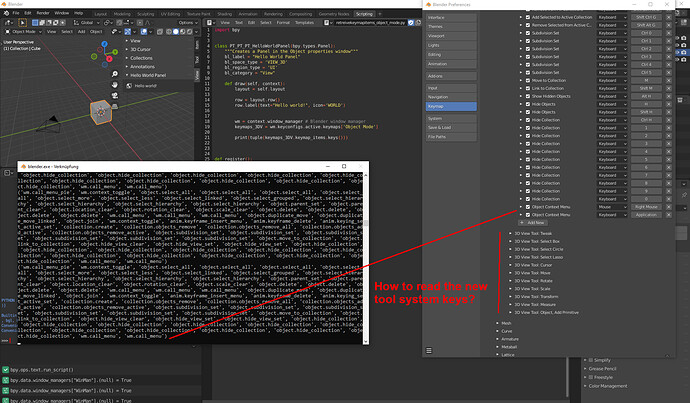Open the Render menu
This screenshot has height=403, width=690.
[x=43, y=13]
